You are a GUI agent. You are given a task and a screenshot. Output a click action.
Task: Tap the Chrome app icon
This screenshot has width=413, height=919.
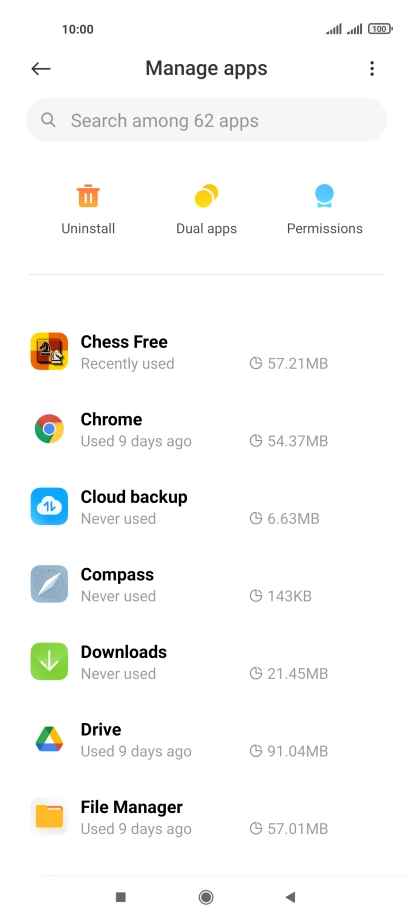(49, 428)
